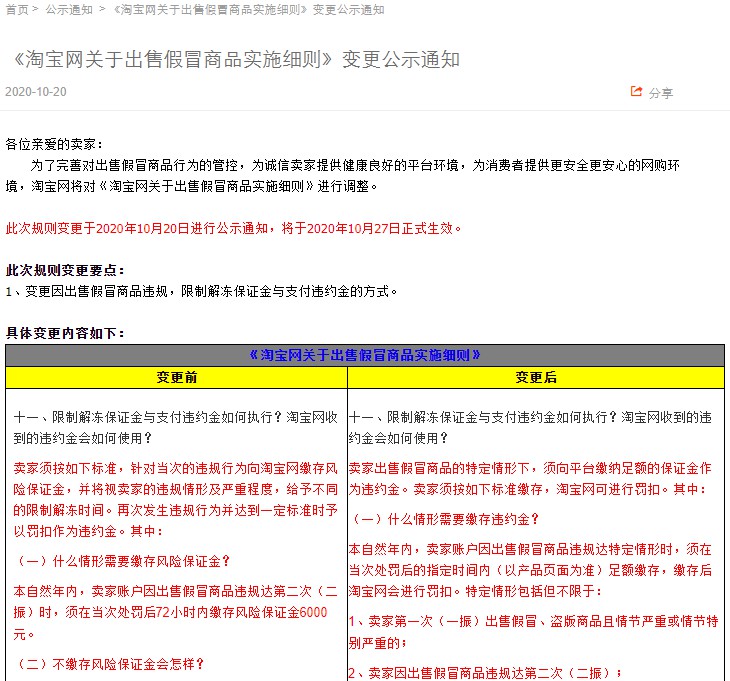This screenshot has width=730, height=681.
Task: Go to 公示通知 breadcrumb link
Action: [x=69, y=9]
